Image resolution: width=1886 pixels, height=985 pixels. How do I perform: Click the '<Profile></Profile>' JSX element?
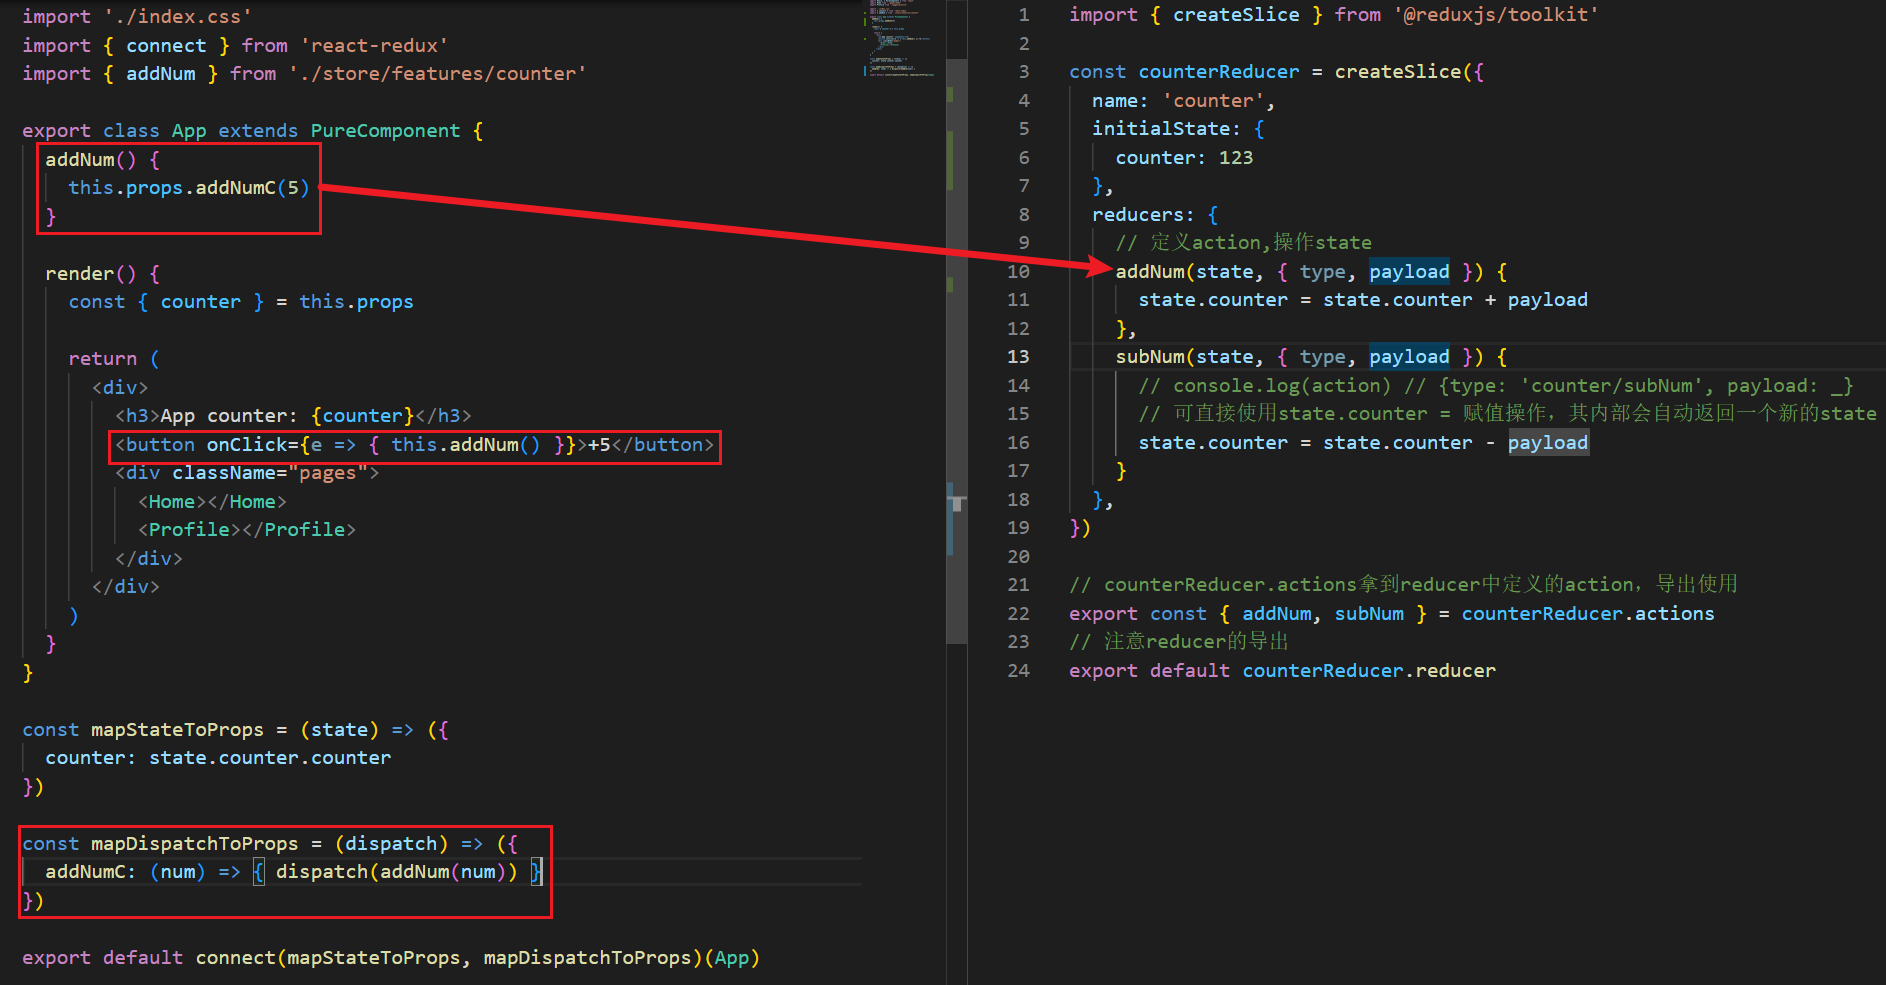click(x=247, y=530)
